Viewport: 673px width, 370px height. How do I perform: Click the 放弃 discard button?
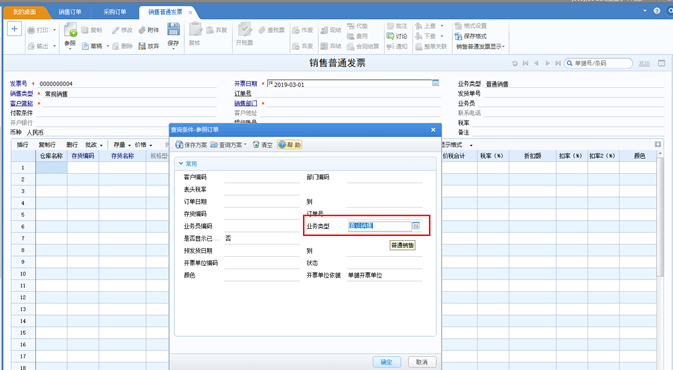tap(149, 46)
